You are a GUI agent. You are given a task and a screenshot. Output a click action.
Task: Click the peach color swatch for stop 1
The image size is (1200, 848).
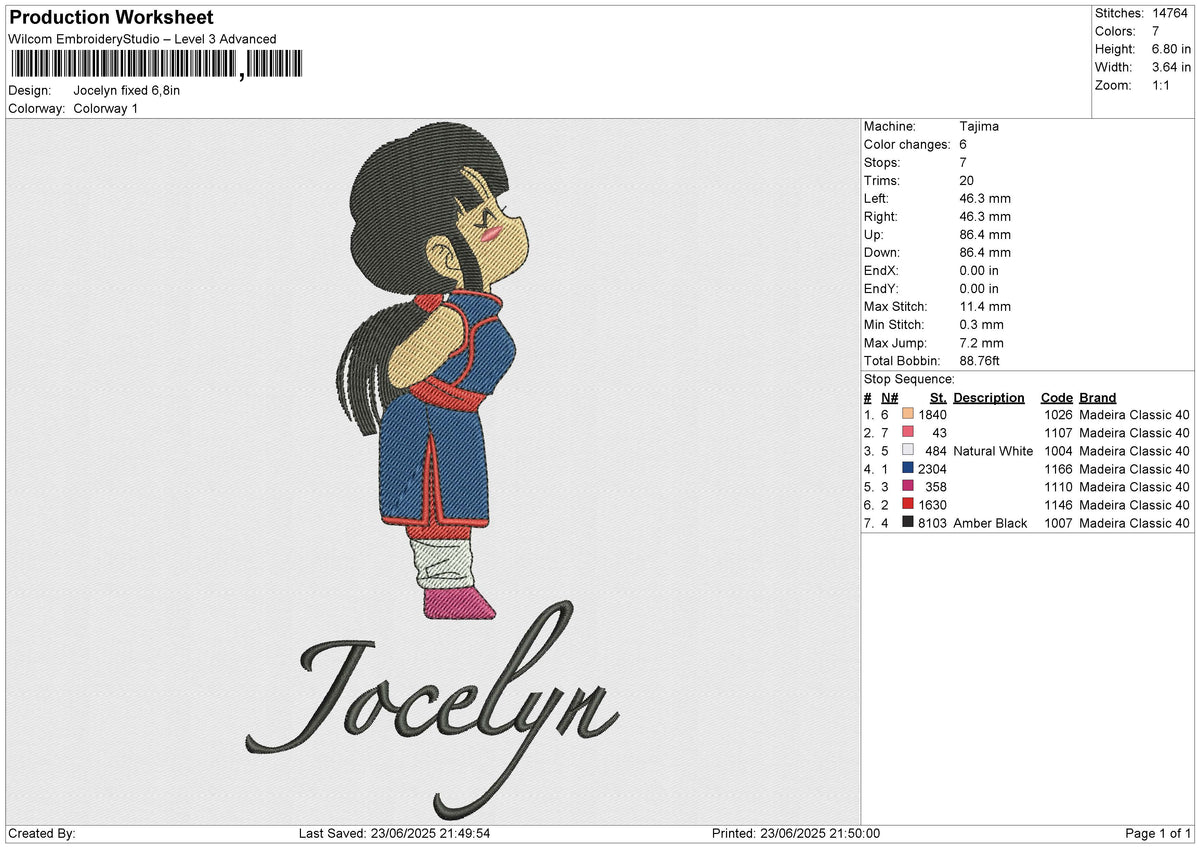click(907, 414)
